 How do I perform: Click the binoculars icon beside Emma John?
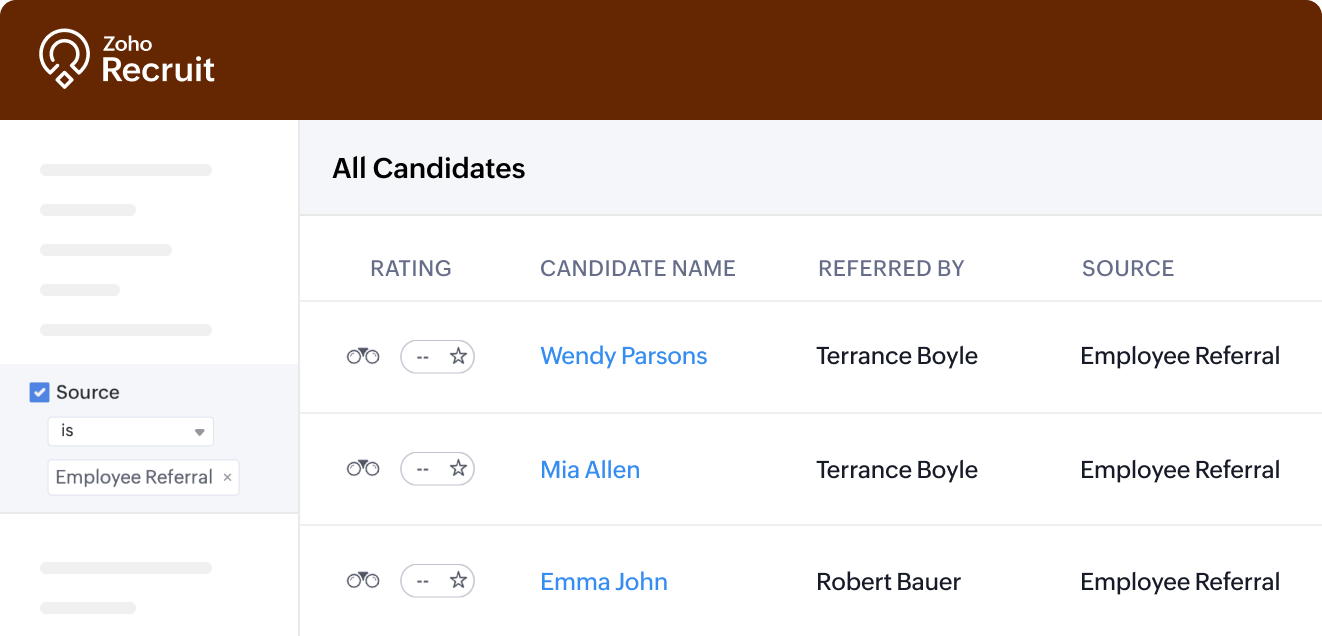363,580
